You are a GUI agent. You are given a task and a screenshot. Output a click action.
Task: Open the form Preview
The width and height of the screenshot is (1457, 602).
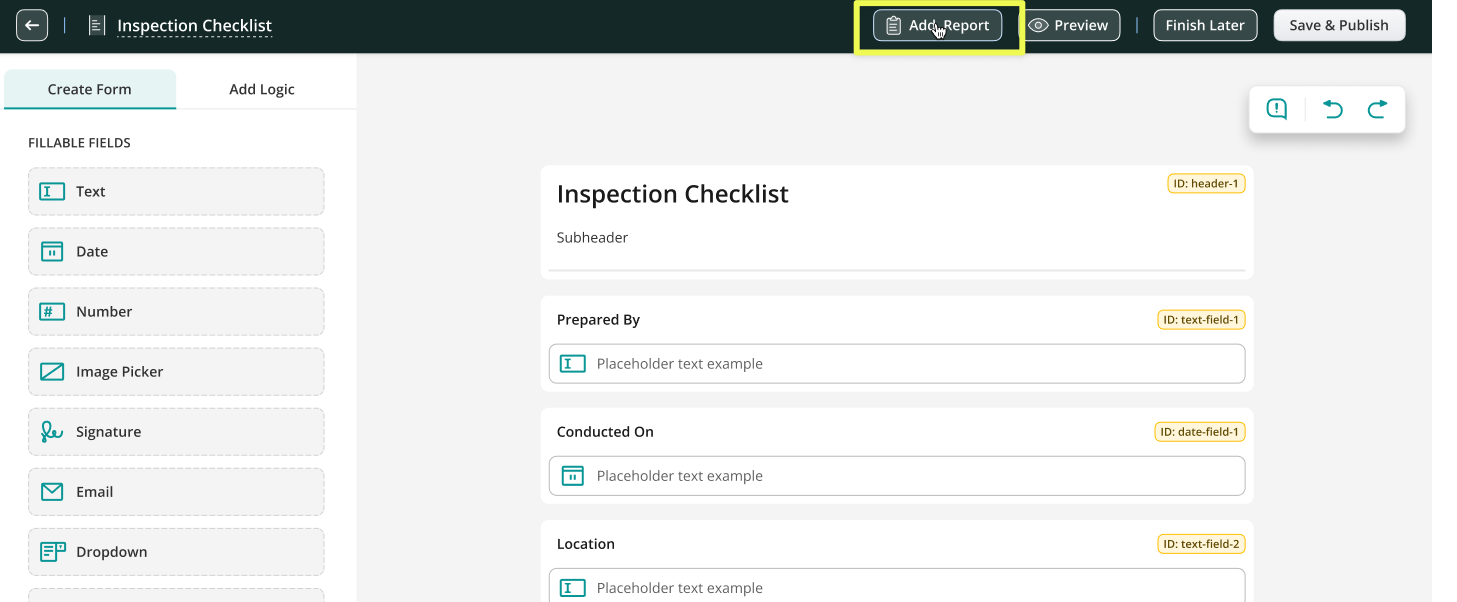click(1069, 26)
